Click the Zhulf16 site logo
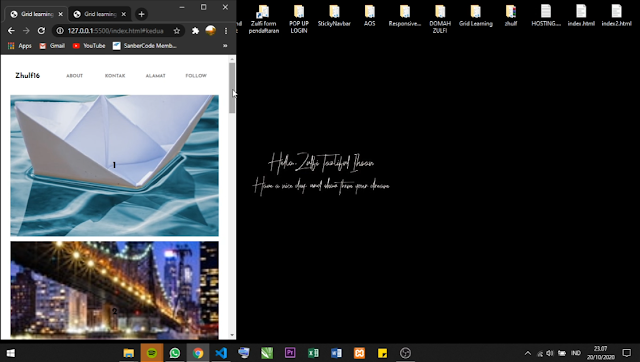The height and width of the screenshot is (362, 640). 28,76
